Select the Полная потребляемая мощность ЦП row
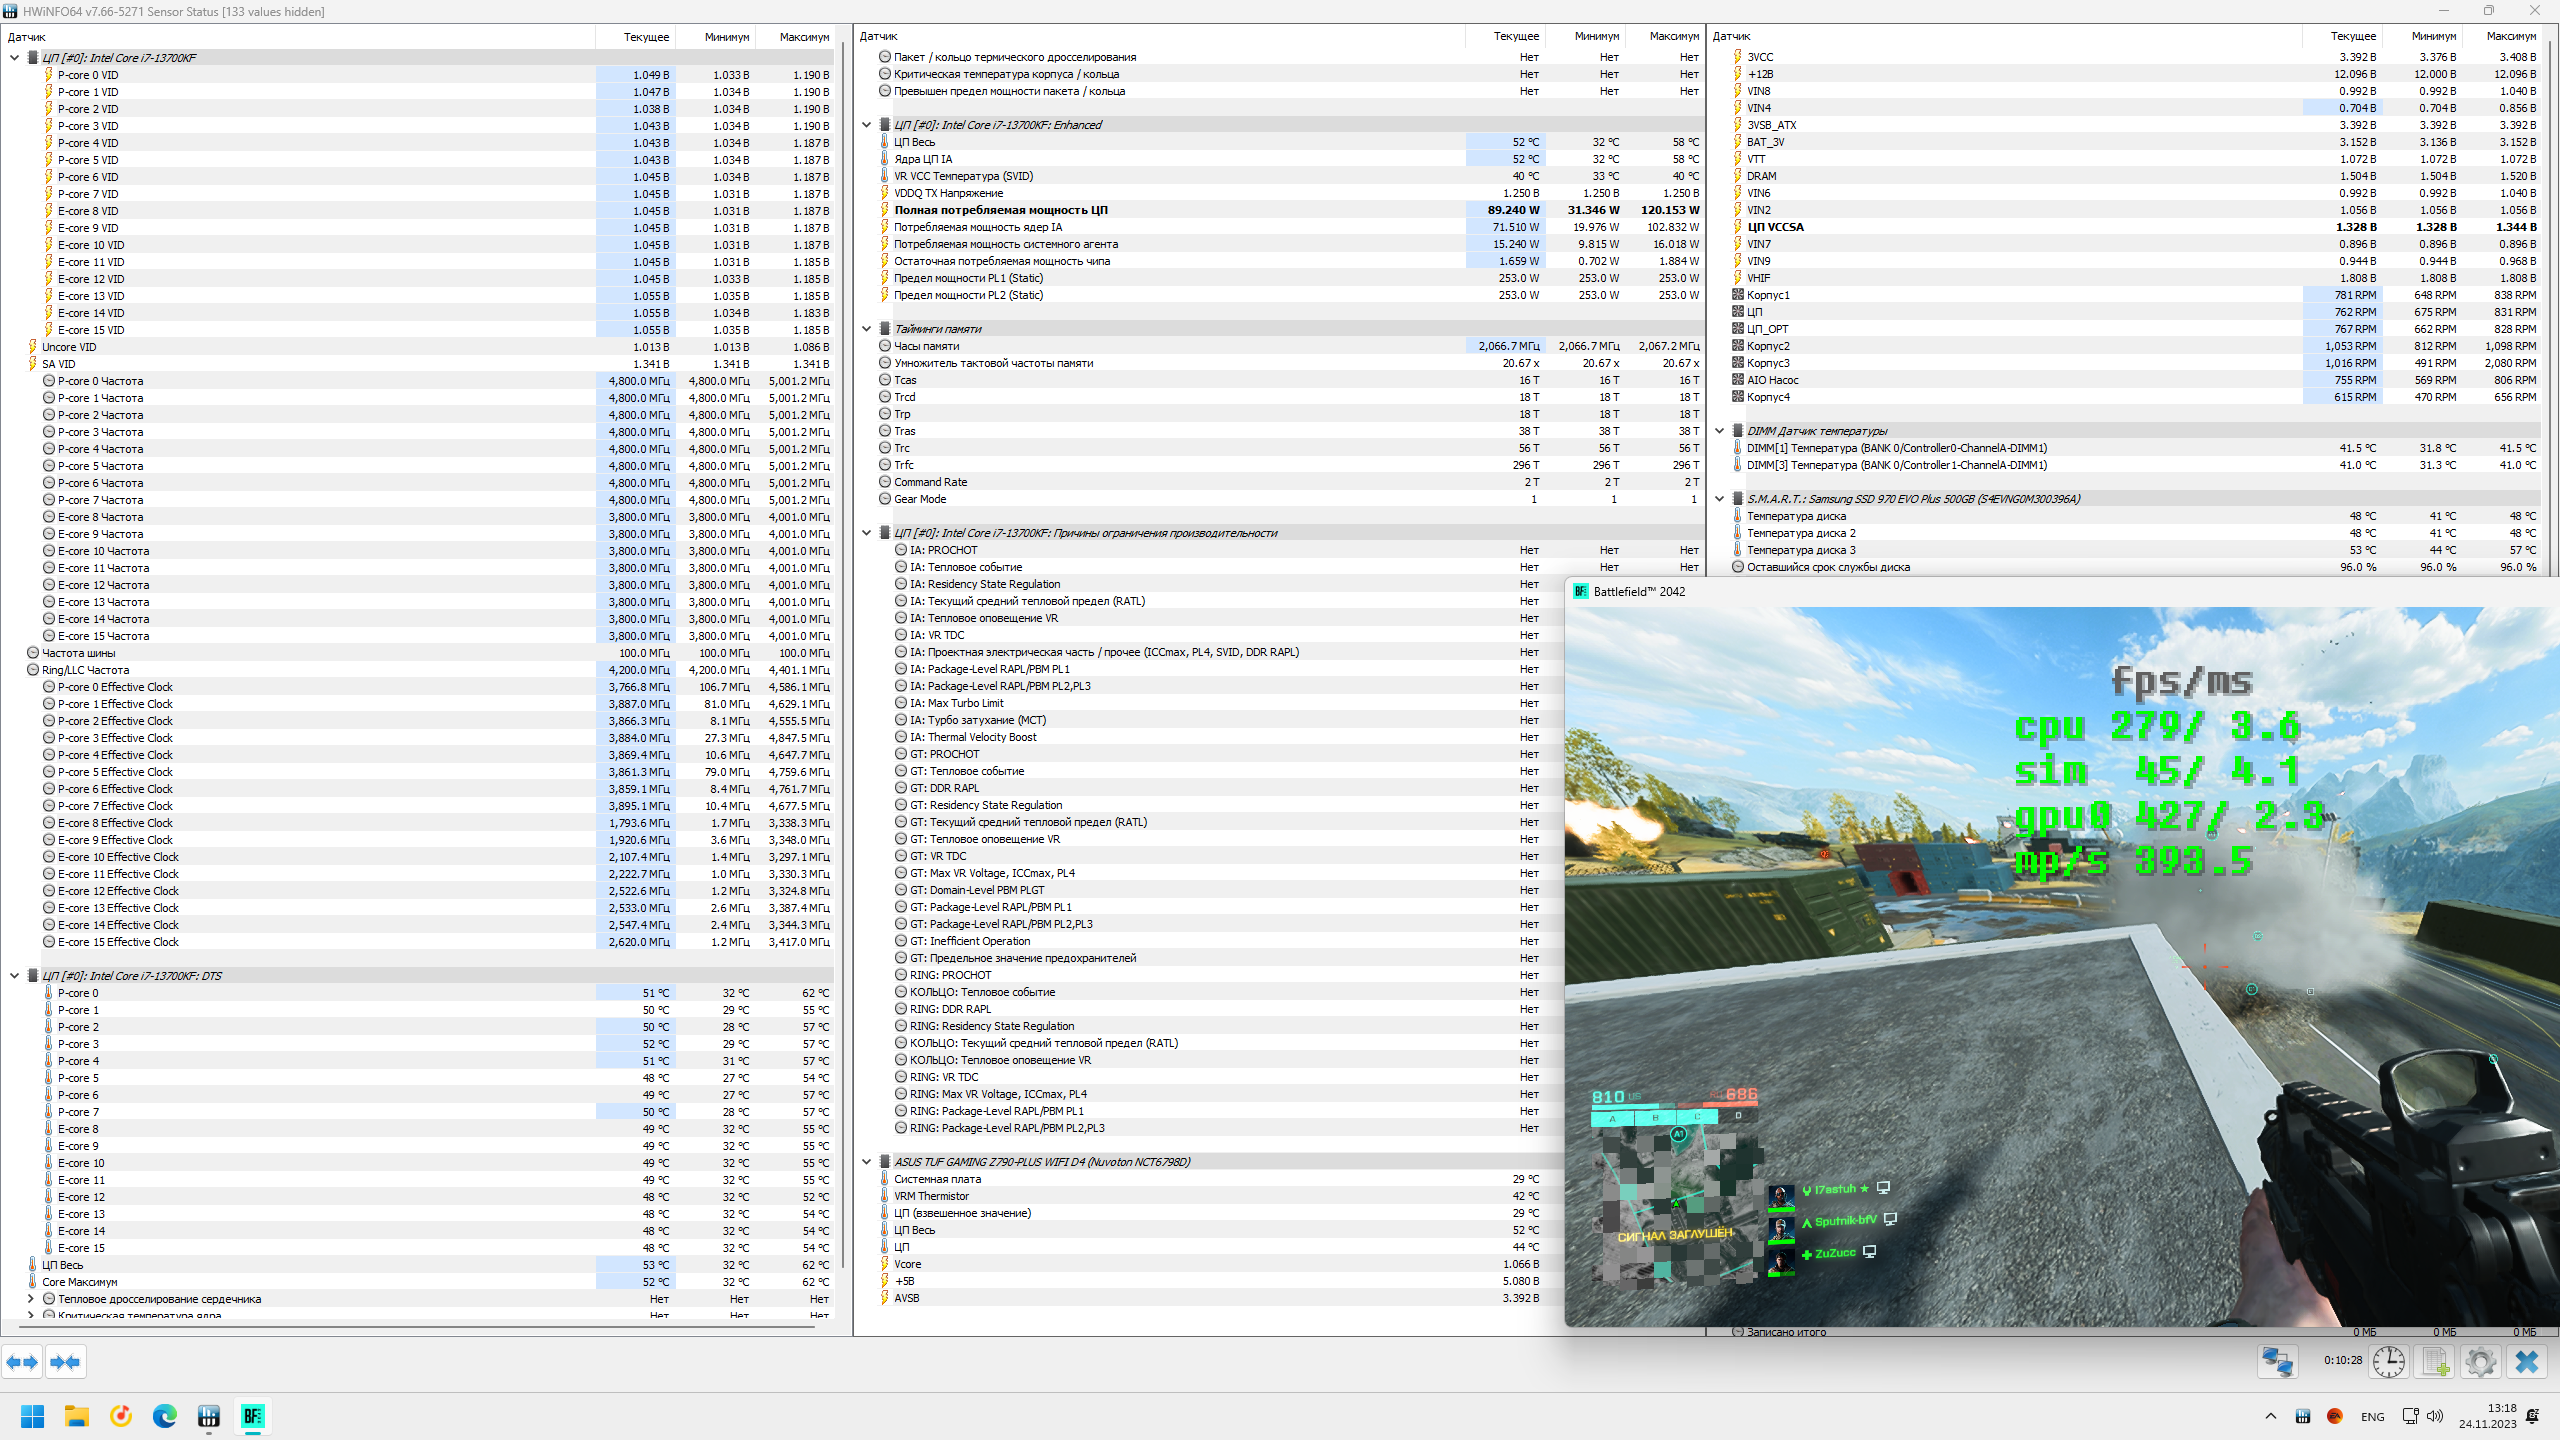The width and height of the screenshot is (2560, 1440). click(x=1000, y=210)
